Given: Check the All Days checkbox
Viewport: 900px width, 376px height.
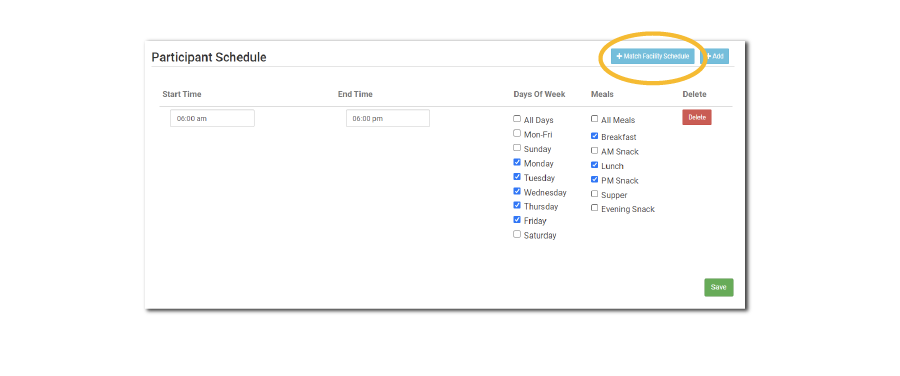Looking at the screenshot, I should tap(517, 119).
